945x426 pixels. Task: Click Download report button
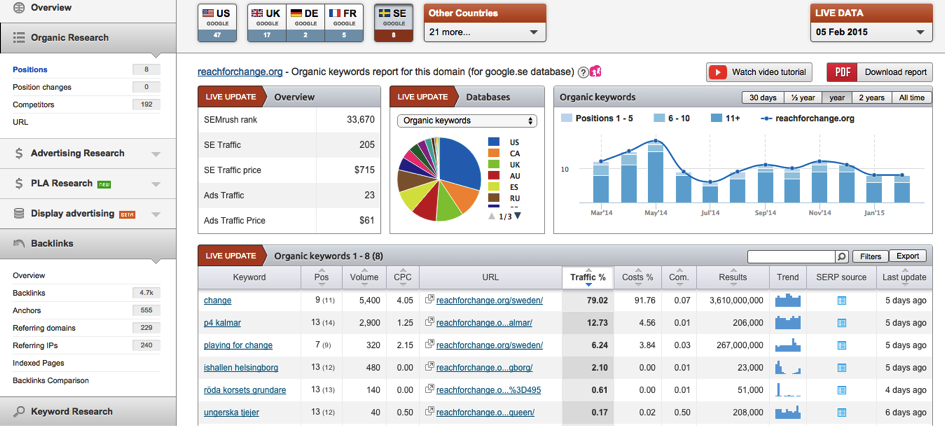tap(880, 72)
